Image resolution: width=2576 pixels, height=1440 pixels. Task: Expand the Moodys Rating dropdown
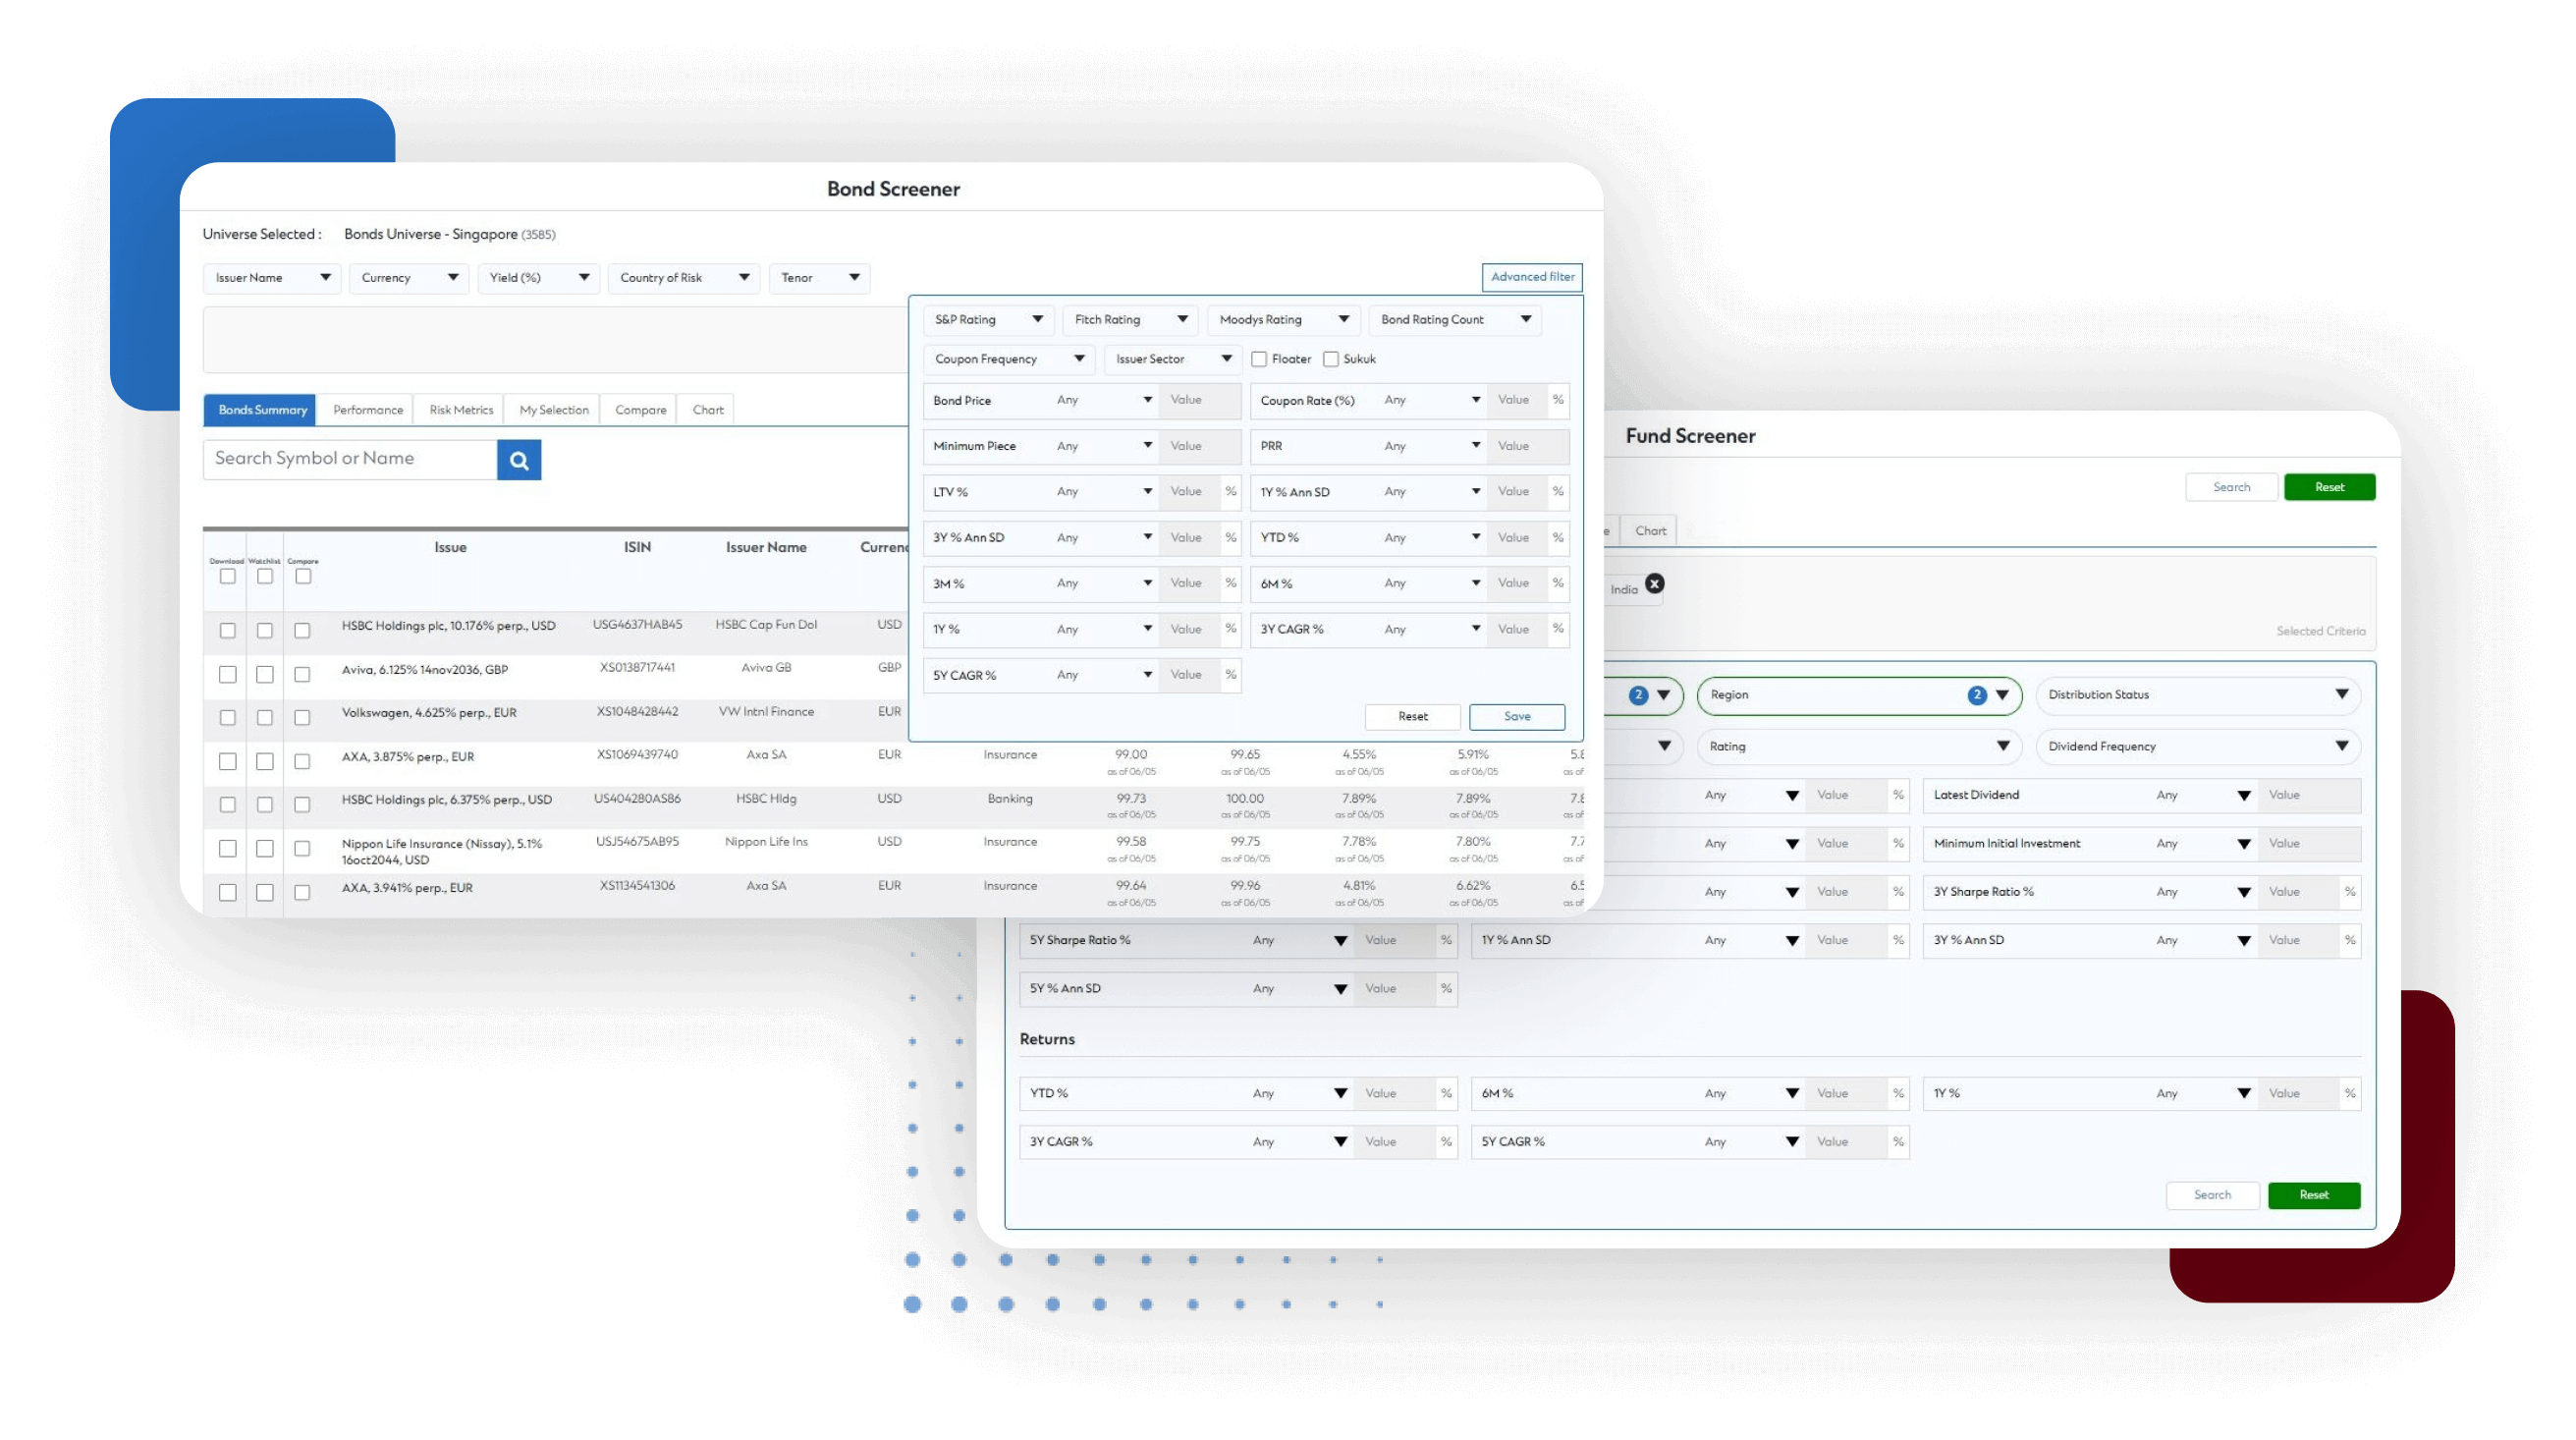1283,320
